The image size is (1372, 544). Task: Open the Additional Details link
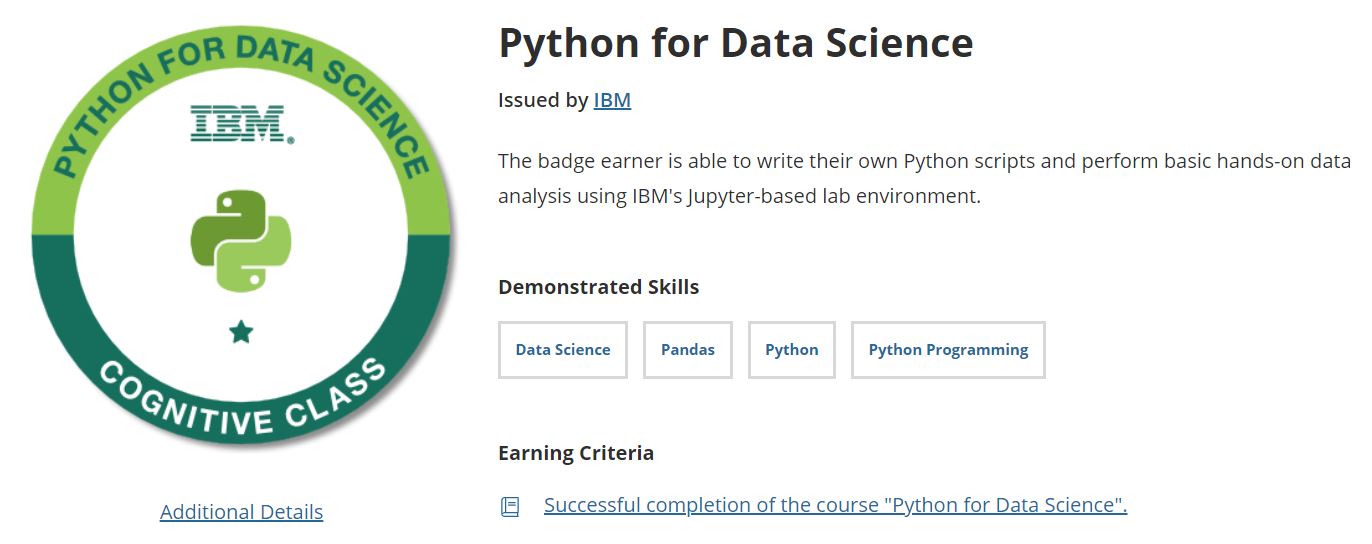(241, 512)
